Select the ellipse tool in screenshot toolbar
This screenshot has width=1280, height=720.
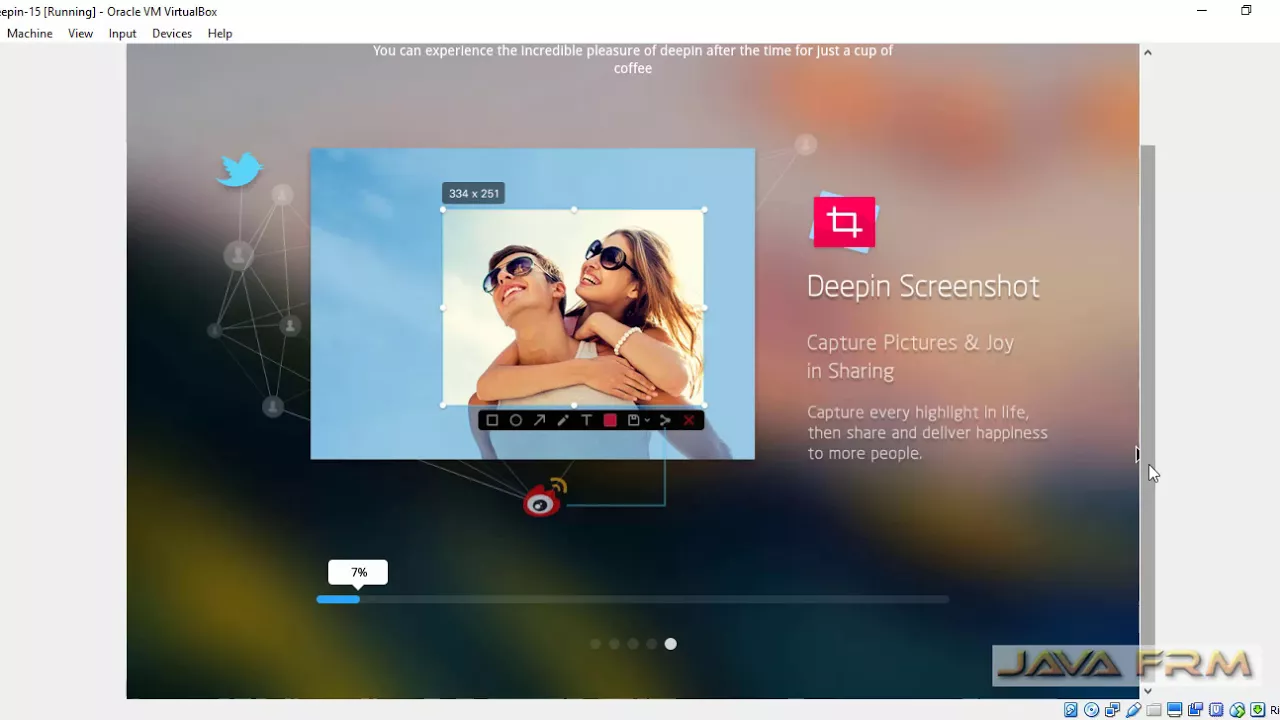coord(516,421)
